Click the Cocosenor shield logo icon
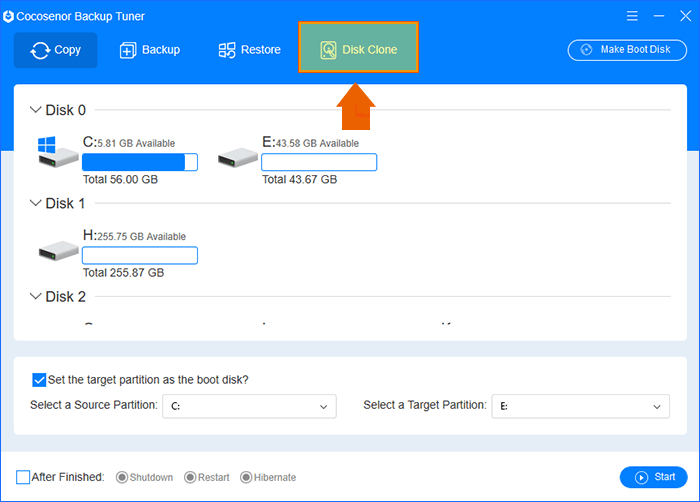Image resolution: width=700 pixels, height=502 pixels. [8, 17]
